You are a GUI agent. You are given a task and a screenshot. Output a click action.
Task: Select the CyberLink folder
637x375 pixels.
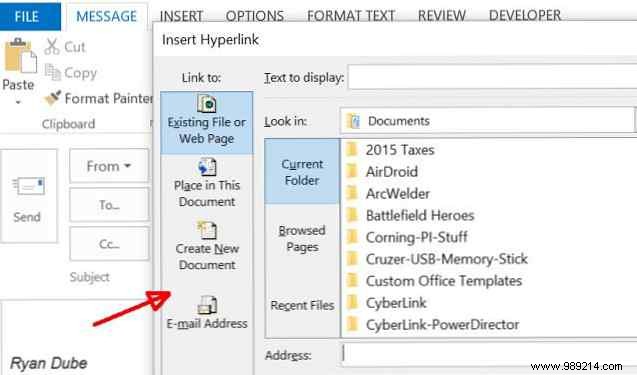396,303
